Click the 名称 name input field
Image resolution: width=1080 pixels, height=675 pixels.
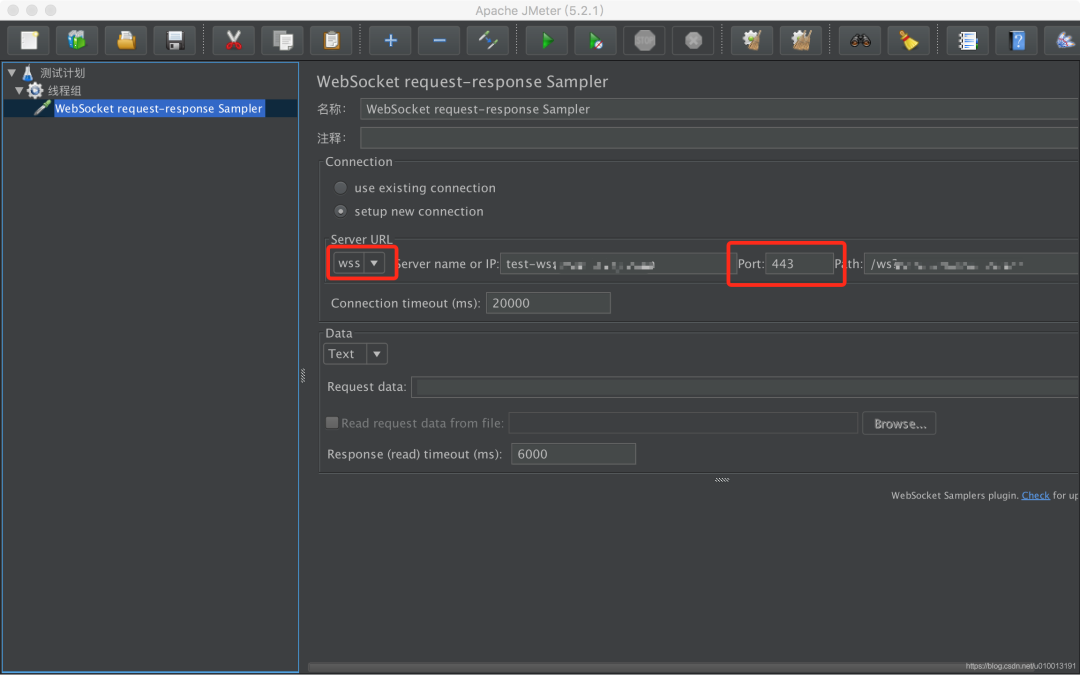coord(720,109)
